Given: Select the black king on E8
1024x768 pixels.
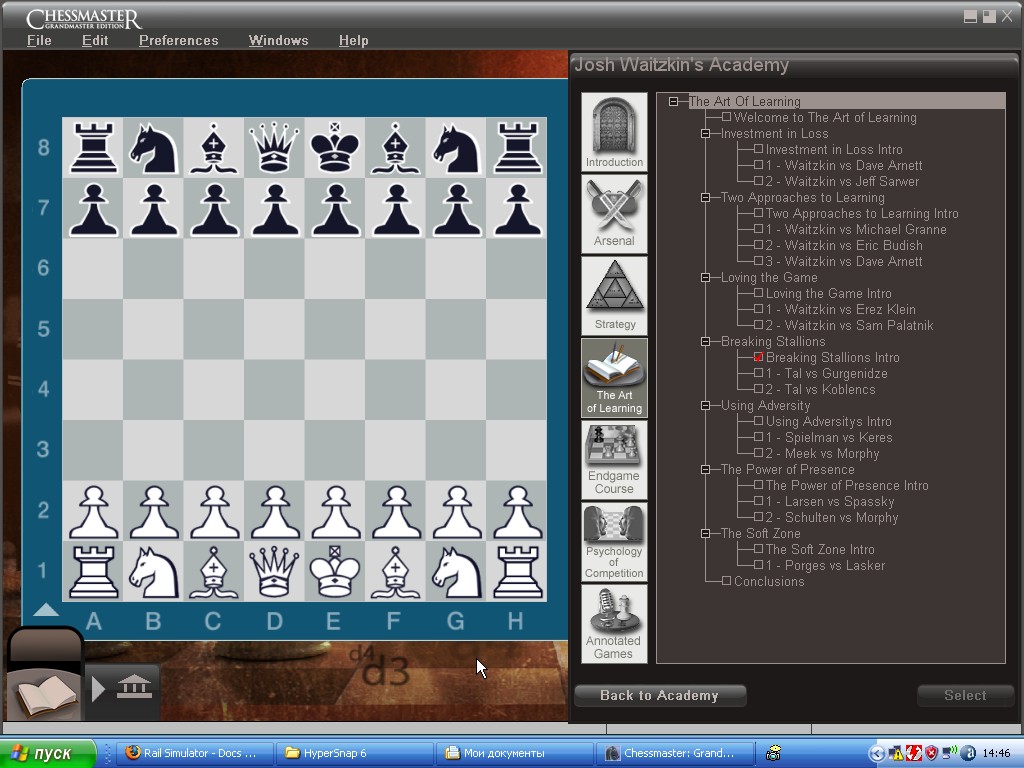Looking at the screenshot, I should click(x=334, y=147).
